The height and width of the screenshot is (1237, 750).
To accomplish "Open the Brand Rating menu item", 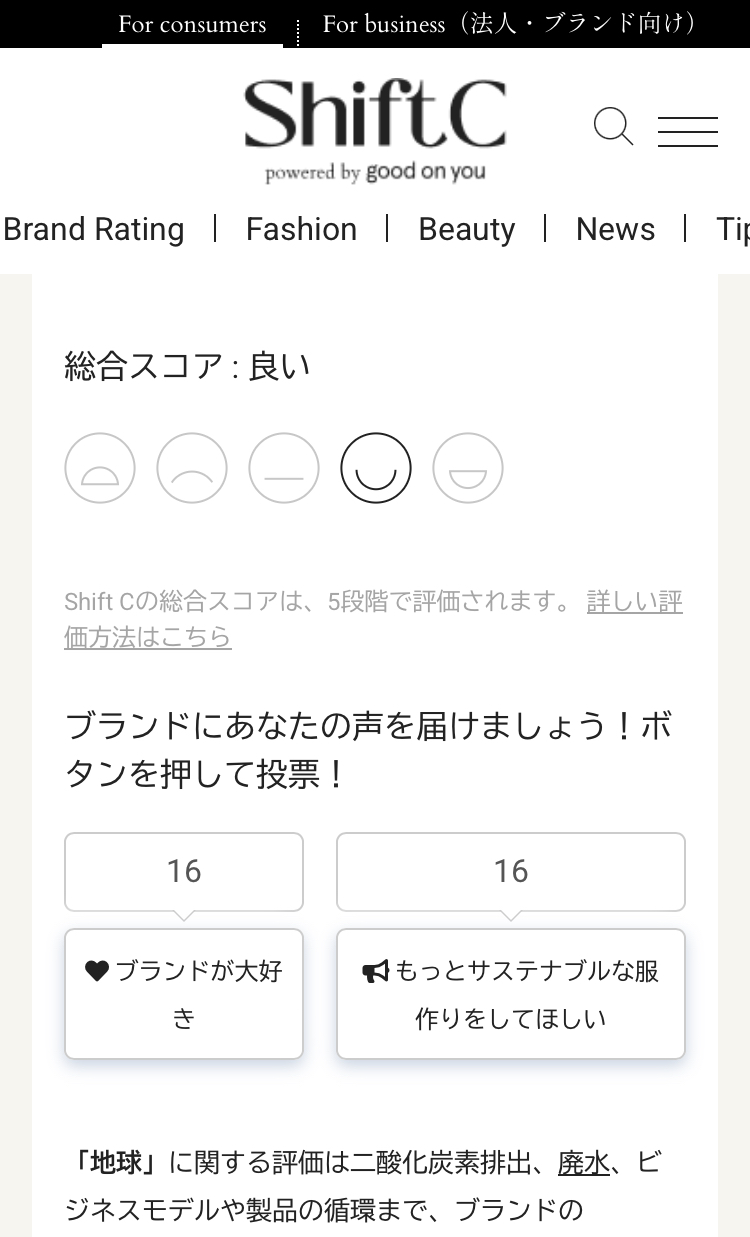I will coord(94,229).
